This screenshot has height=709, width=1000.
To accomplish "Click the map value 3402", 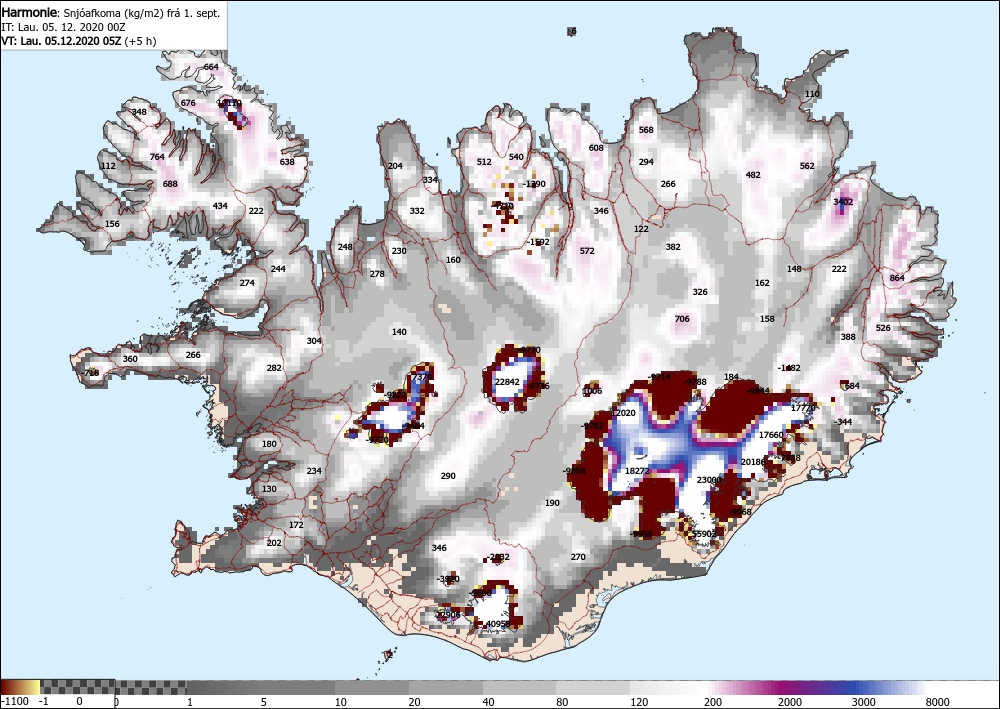I will pyautogui.click(x=843, y=201).
